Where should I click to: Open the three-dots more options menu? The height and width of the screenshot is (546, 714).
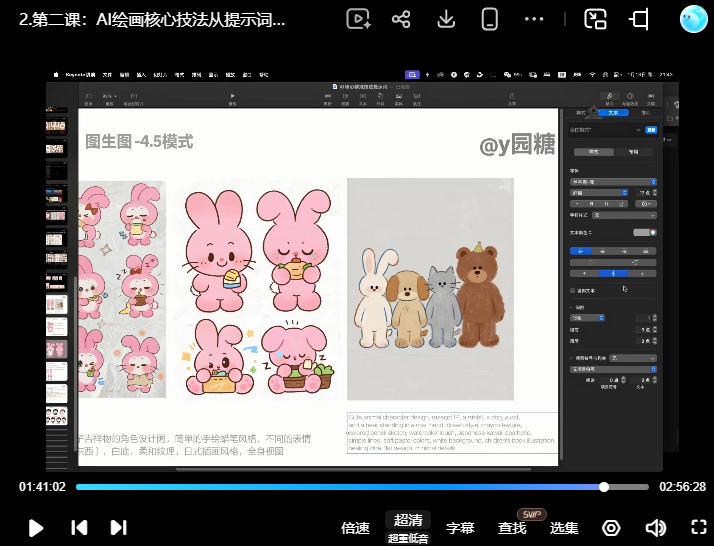pos(534,20)
